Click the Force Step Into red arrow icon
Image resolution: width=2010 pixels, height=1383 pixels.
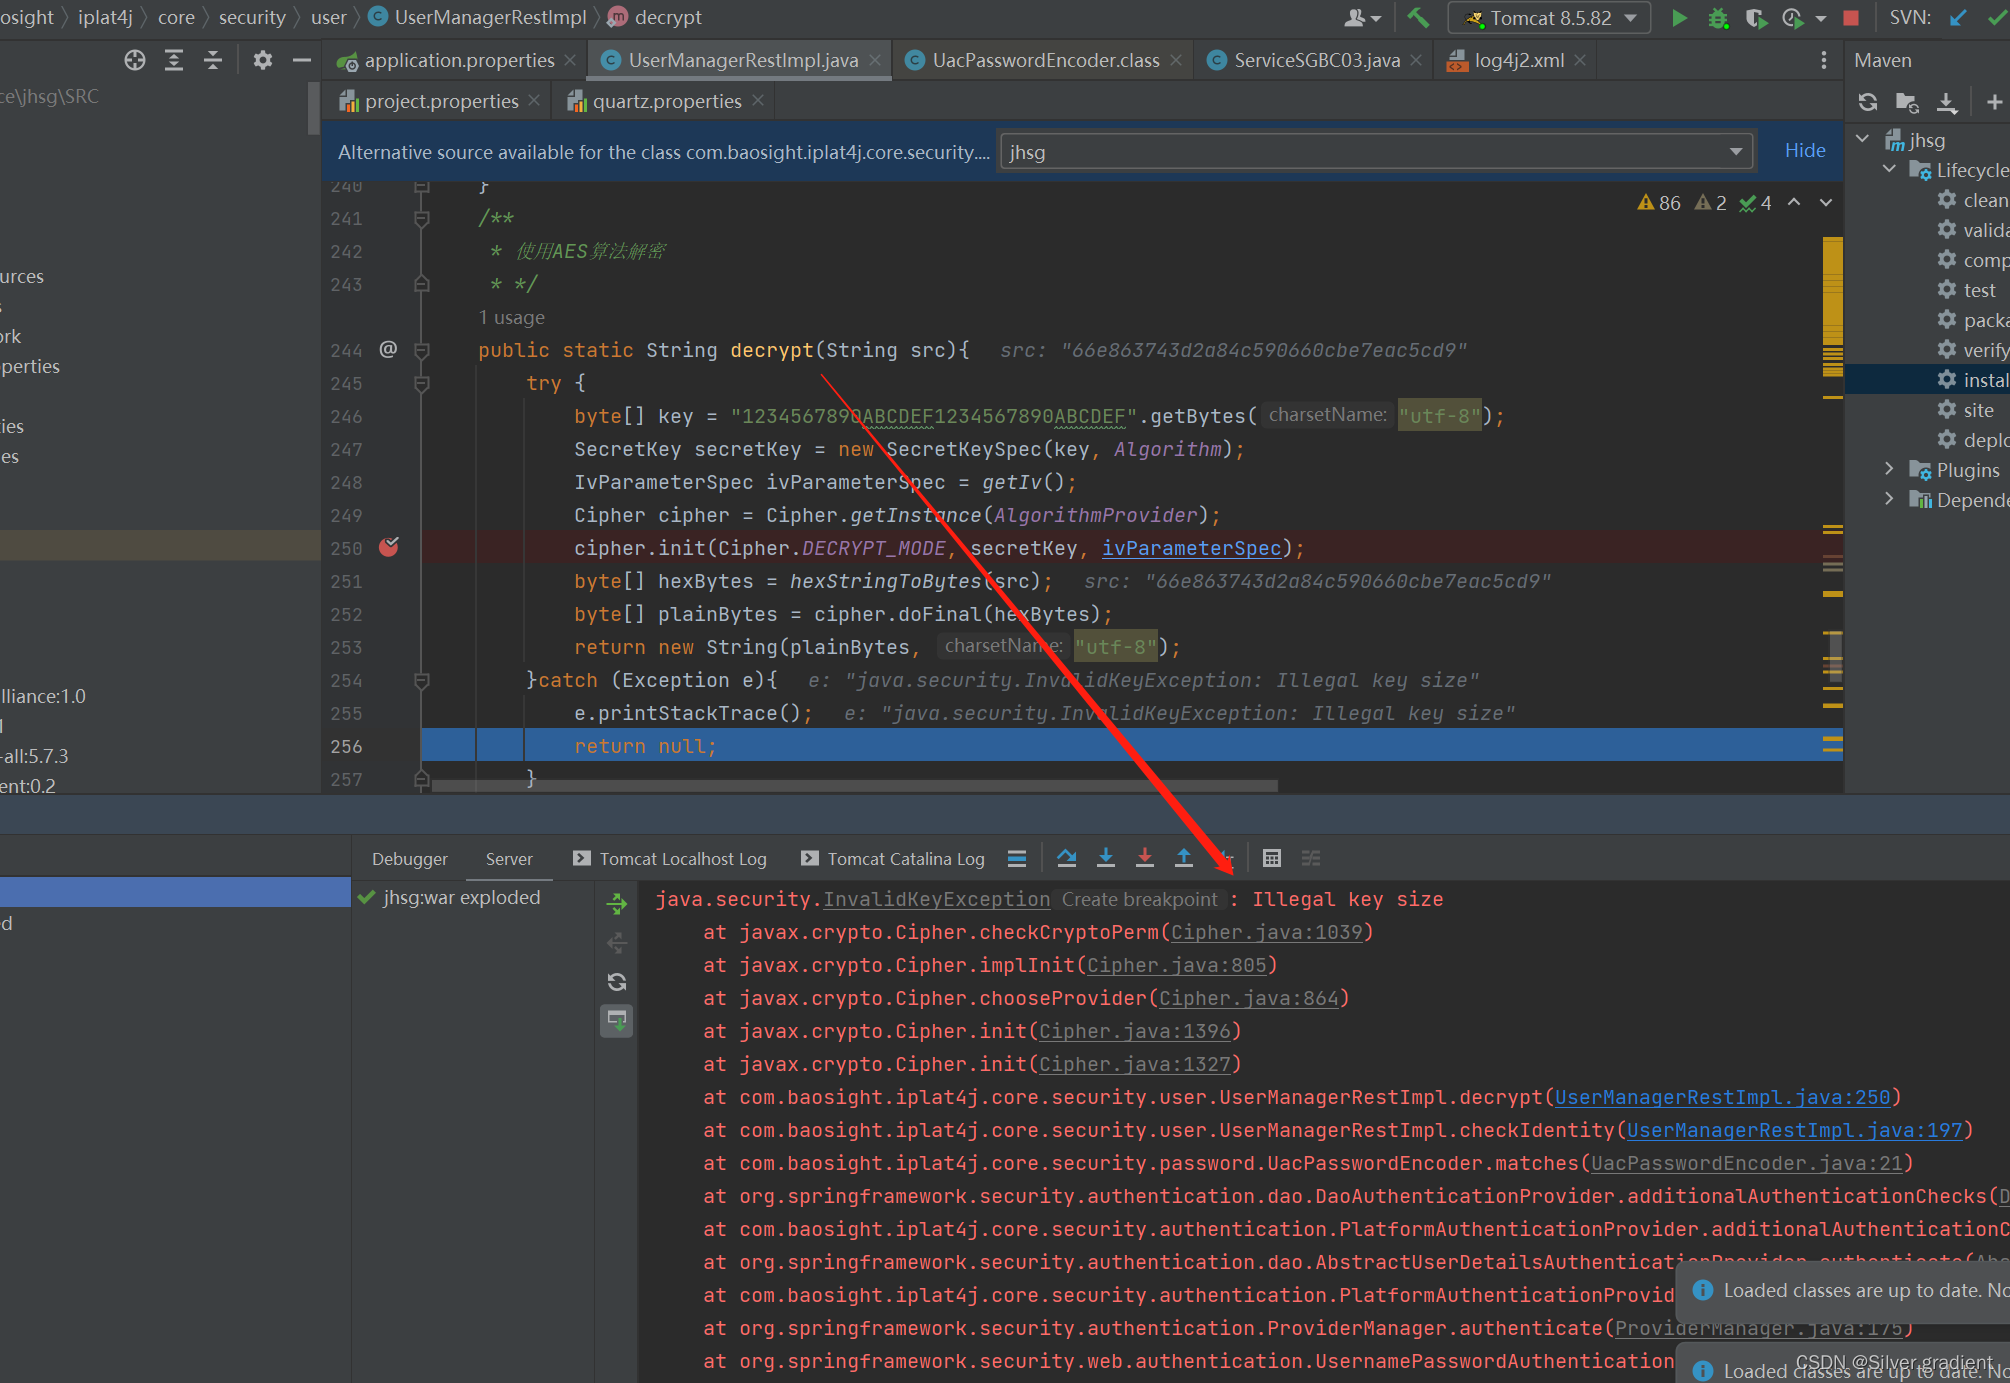[x=1145, y=858]
